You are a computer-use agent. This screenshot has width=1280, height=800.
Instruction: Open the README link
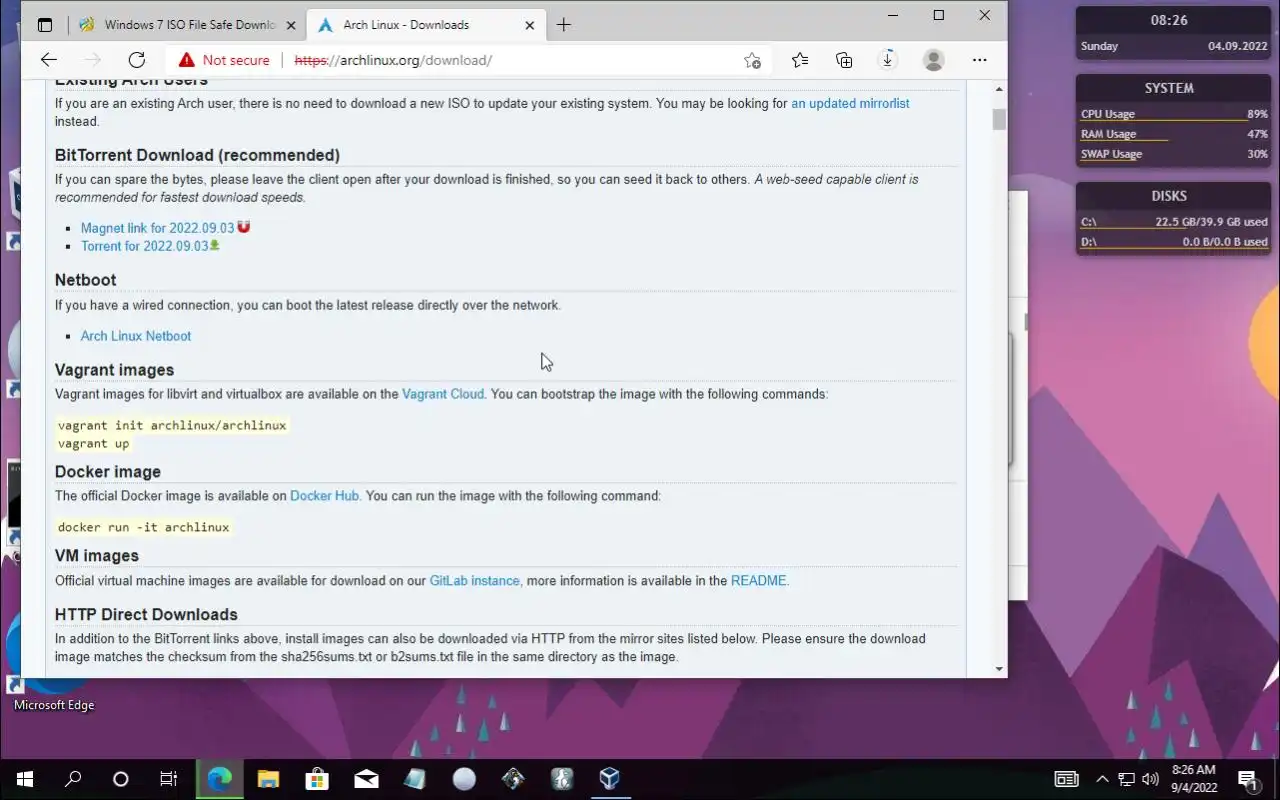758,581
